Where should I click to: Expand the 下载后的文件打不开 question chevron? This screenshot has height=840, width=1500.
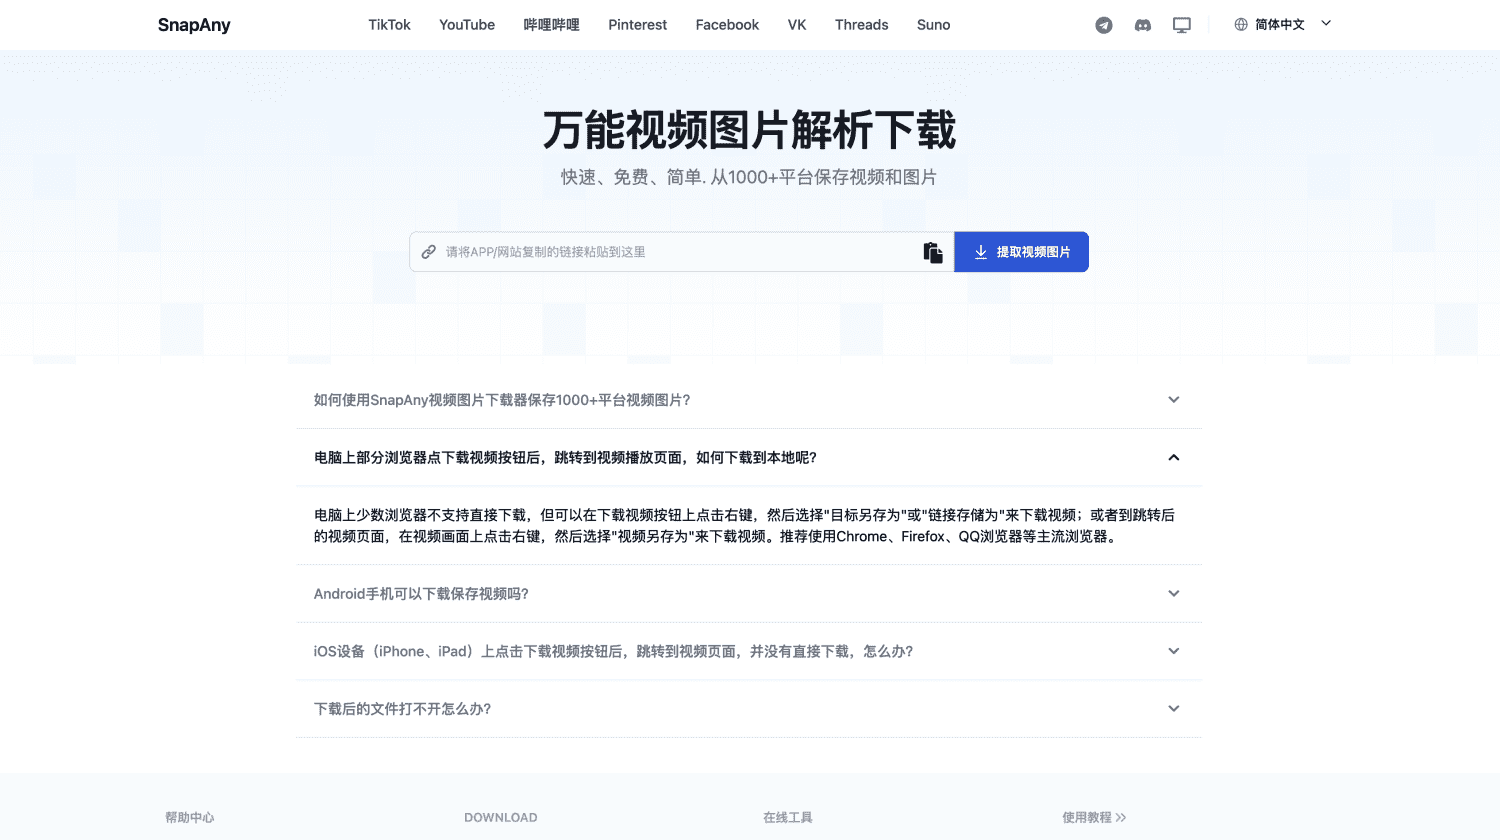(x=1174, y=709)
